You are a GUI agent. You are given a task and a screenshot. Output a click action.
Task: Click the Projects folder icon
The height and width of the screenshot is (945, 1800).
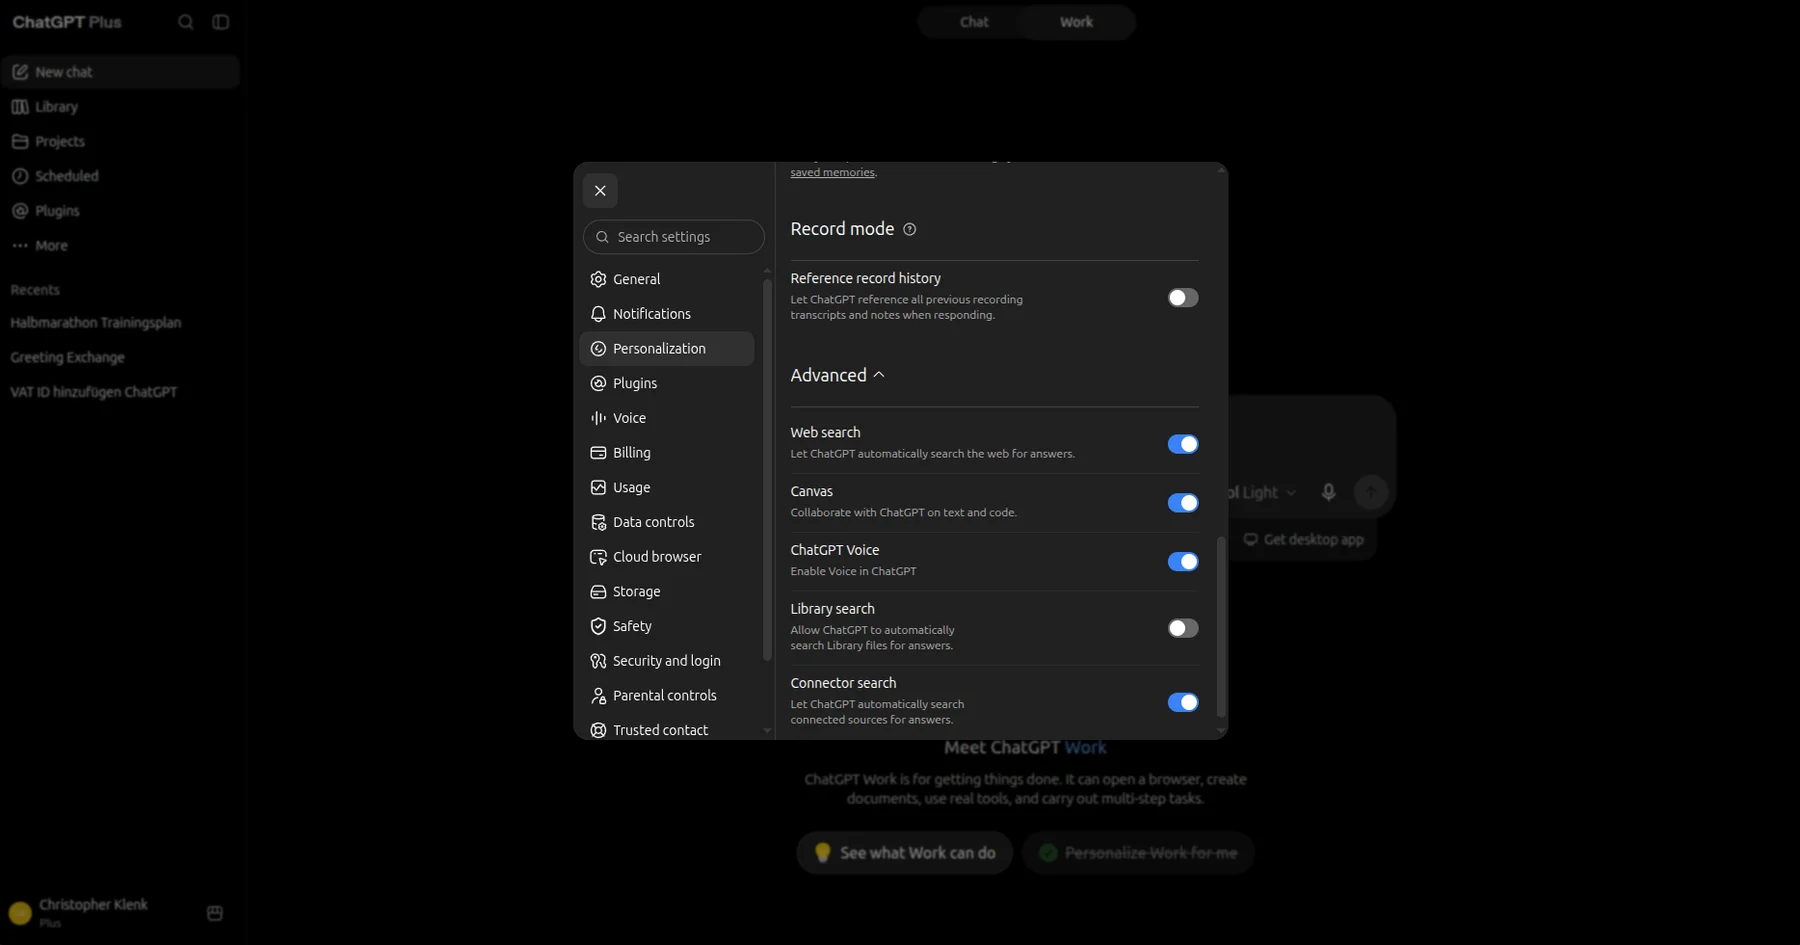pyautogui.click(x=20, y=141)
